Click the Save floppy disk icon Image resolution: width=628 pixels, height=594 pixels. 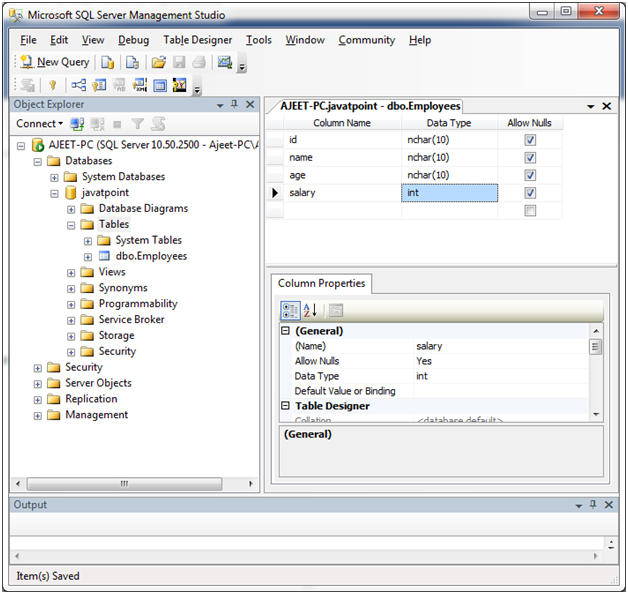tap(179, 62)
